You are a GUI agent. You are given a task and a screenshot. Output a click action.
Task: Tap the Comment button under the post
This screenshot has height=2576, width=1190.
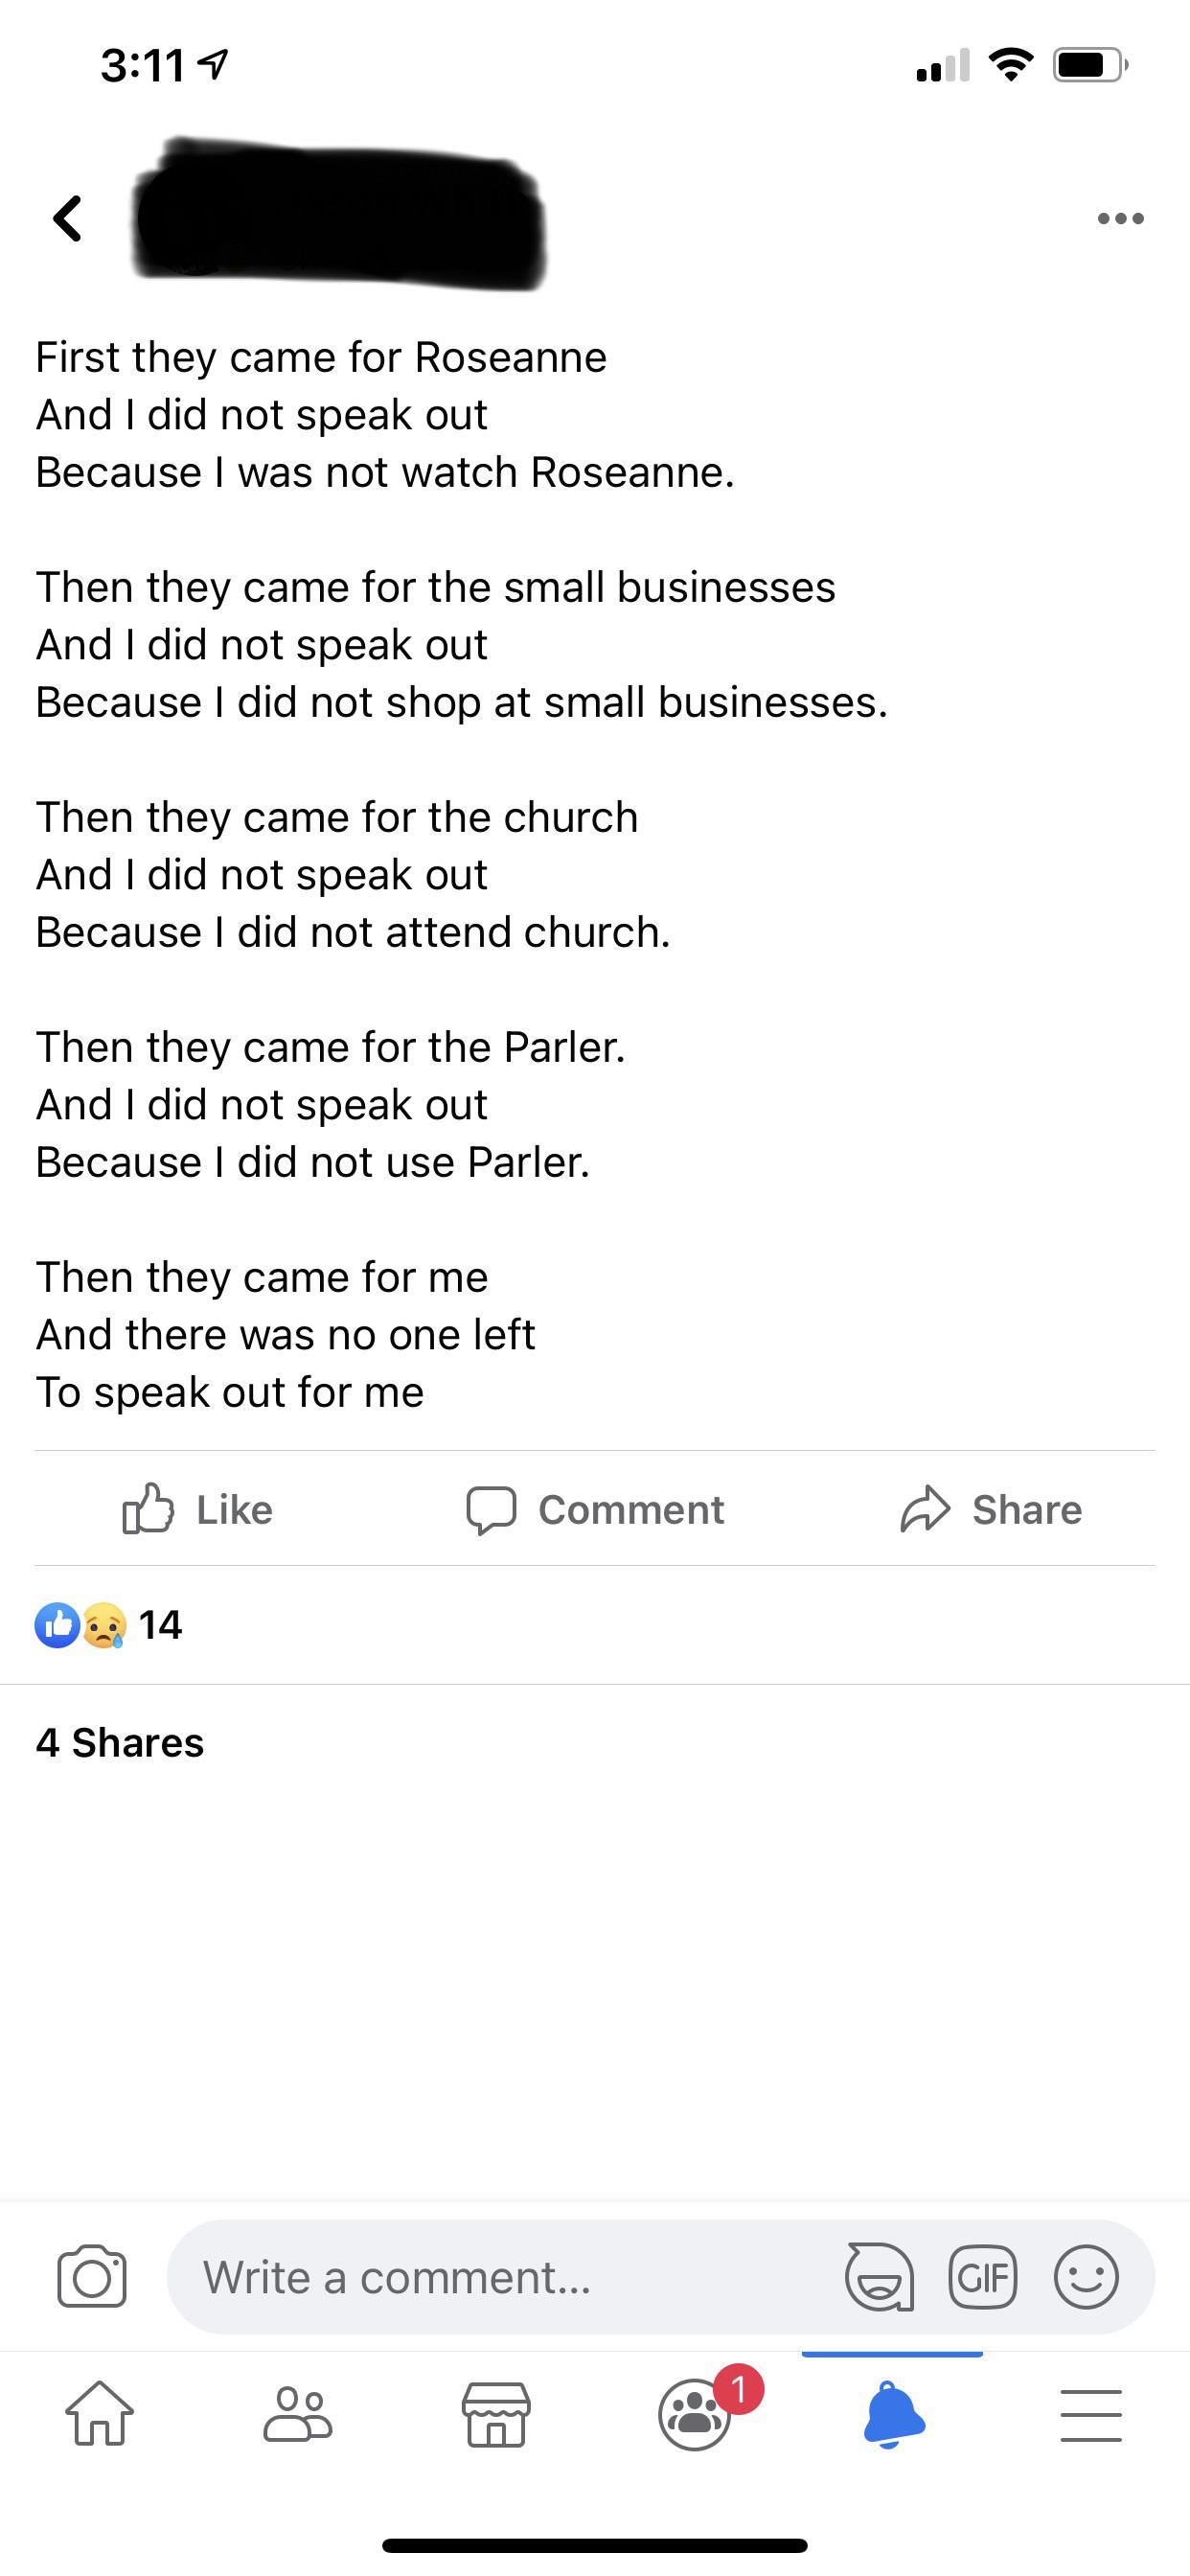coord(595,1509)
